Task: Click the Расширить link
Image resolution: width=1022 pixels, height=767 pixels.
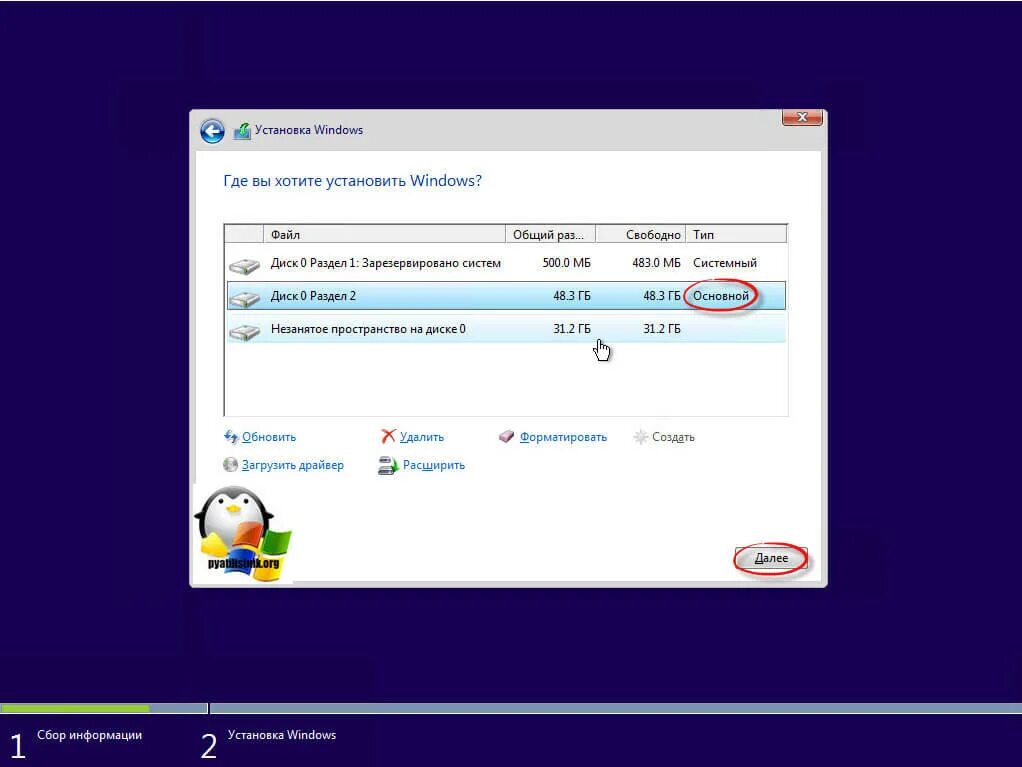Action: [433, 465]
